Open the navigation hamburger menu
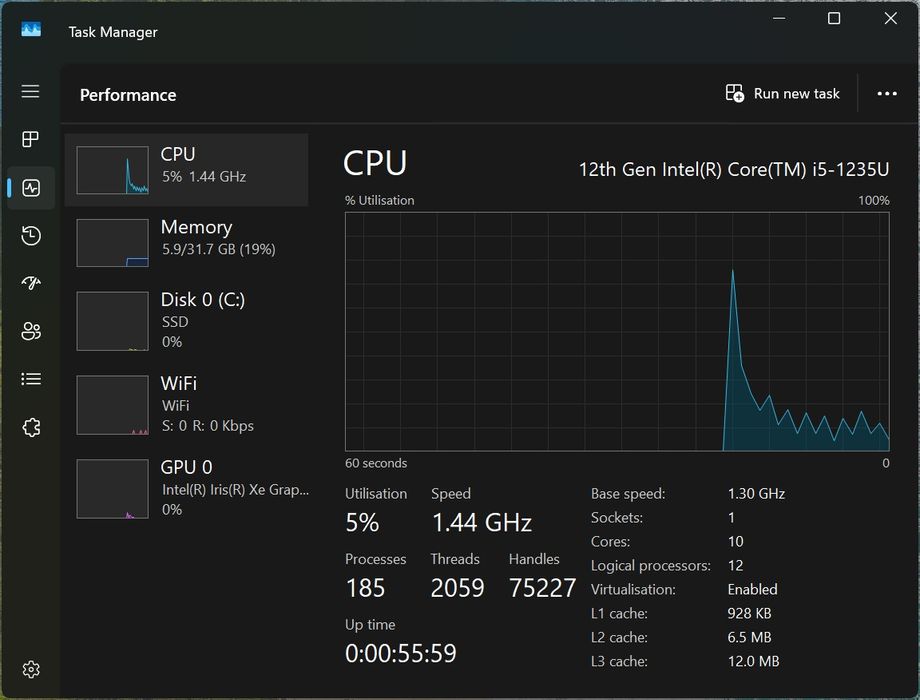Screen dimensions: 920x700 (31, 92)
